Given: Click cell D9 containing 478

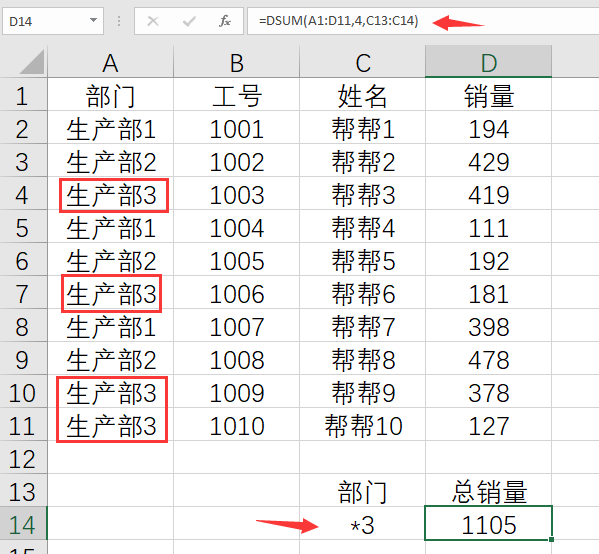Looking at the screenshot, I should tap(489, 358).
